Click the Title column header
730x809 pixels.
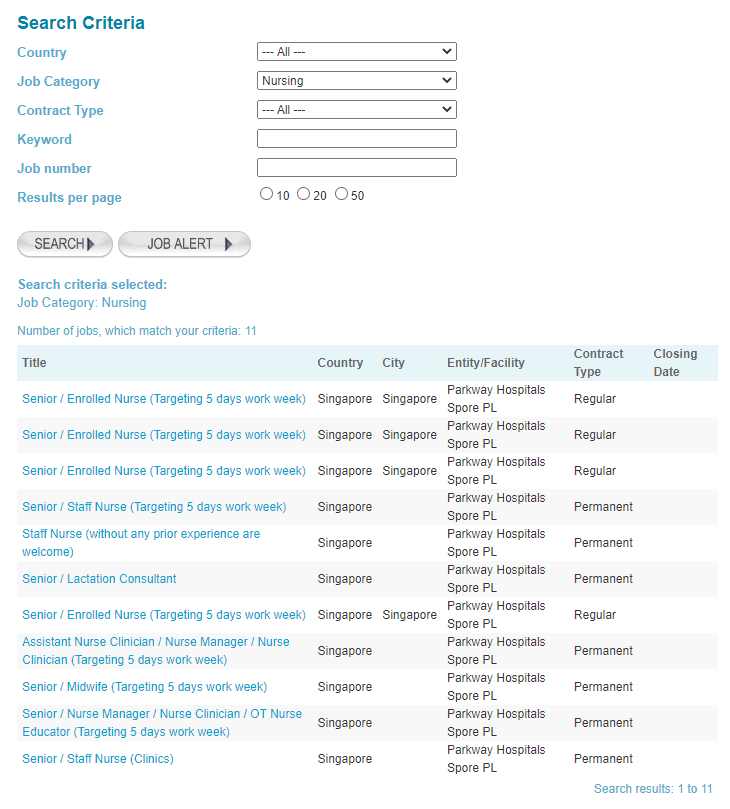(34, 363)
